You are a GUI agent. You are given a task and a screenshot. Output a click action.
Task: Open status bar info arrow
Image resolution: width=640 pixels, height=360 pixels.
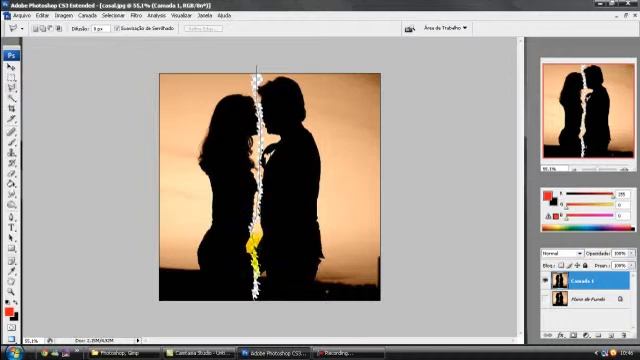click(138, 340)
